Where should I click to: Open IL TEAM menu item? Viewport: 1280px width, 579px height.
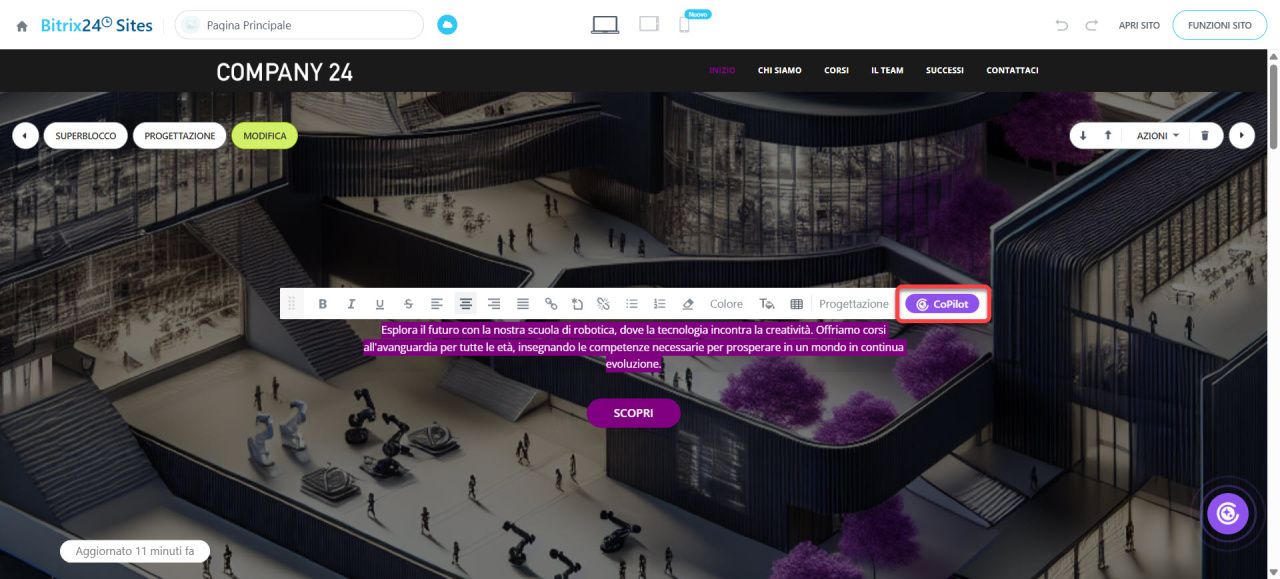(887, 71)
